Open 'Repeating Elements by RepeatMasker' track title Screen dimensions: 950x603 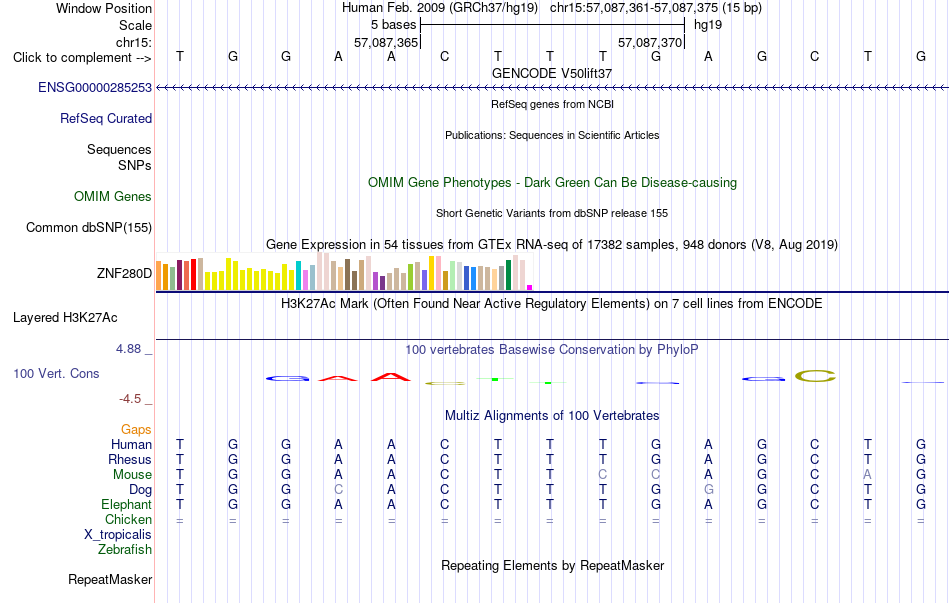click(x=552, y=565)
